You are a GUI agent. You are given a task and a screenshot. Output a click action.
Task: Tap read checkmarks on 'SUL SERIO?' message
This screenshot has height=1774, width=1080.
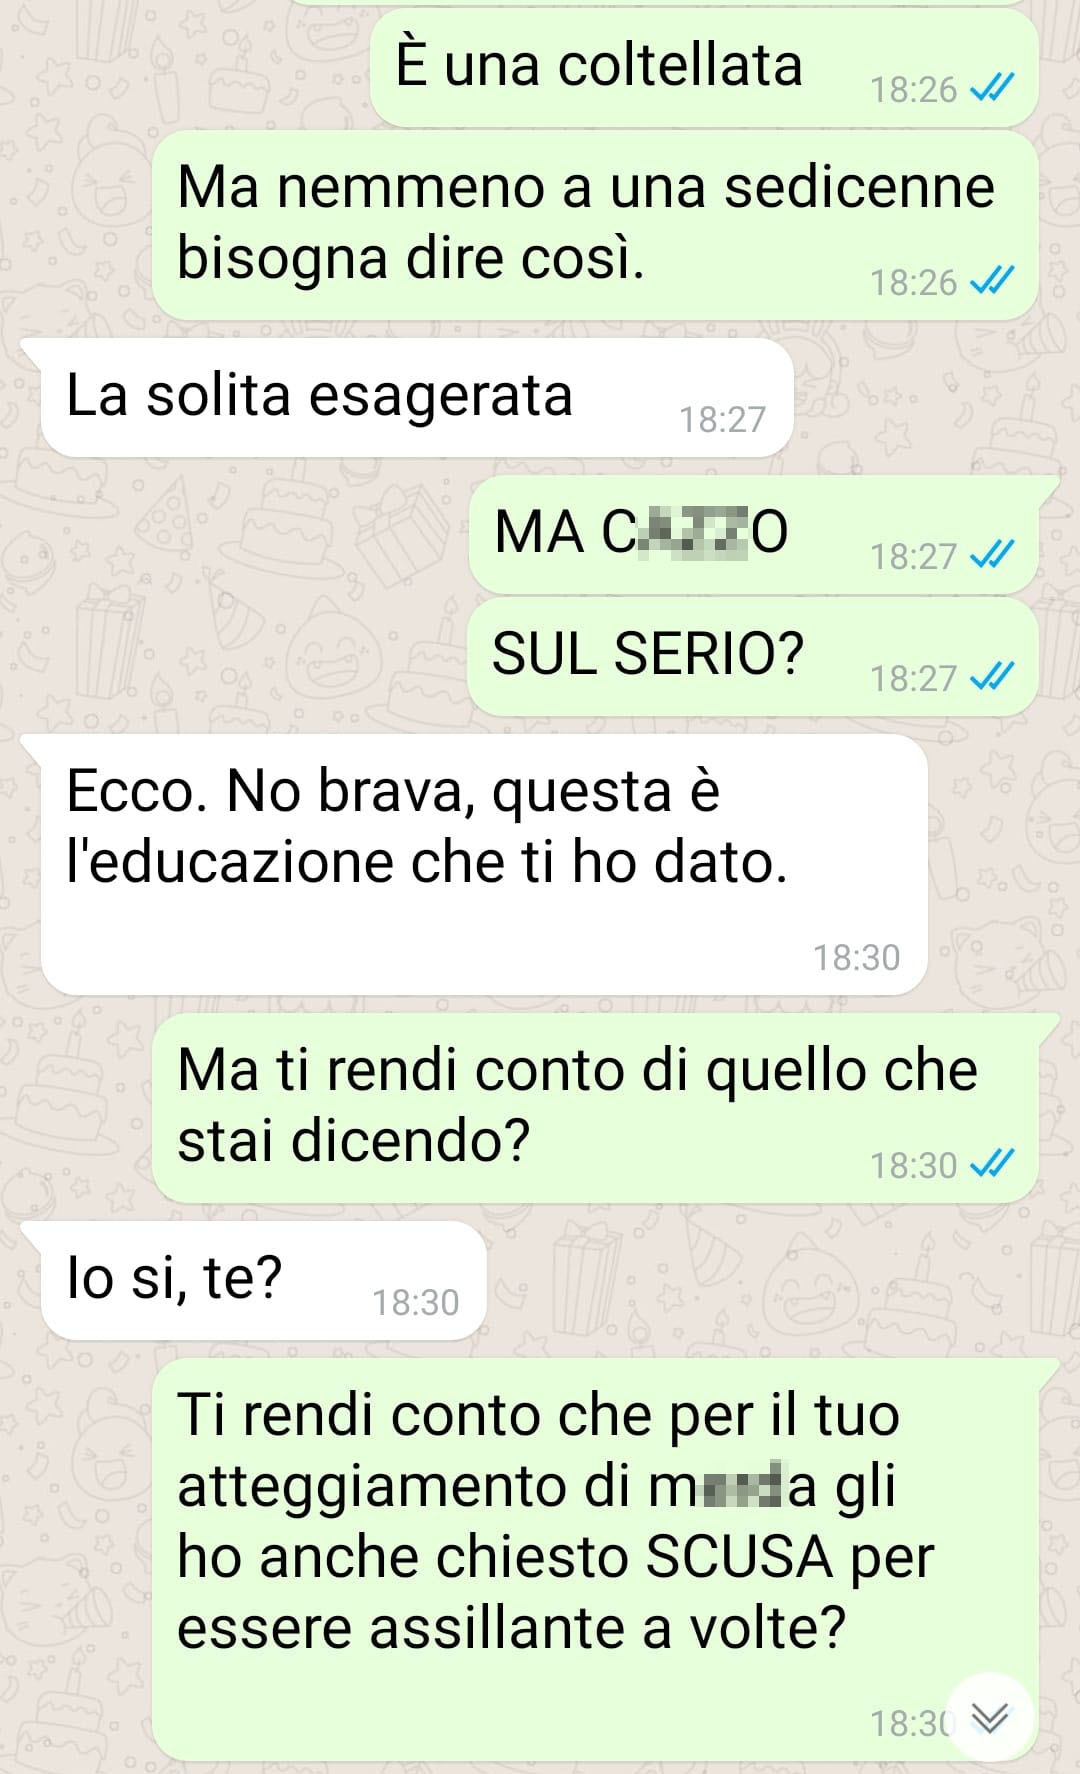[992, 678]
